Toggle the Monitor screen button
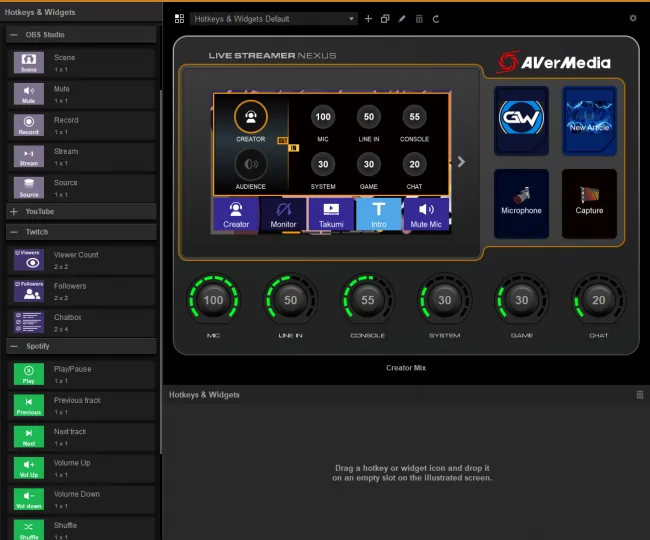 tap(283, 214)
